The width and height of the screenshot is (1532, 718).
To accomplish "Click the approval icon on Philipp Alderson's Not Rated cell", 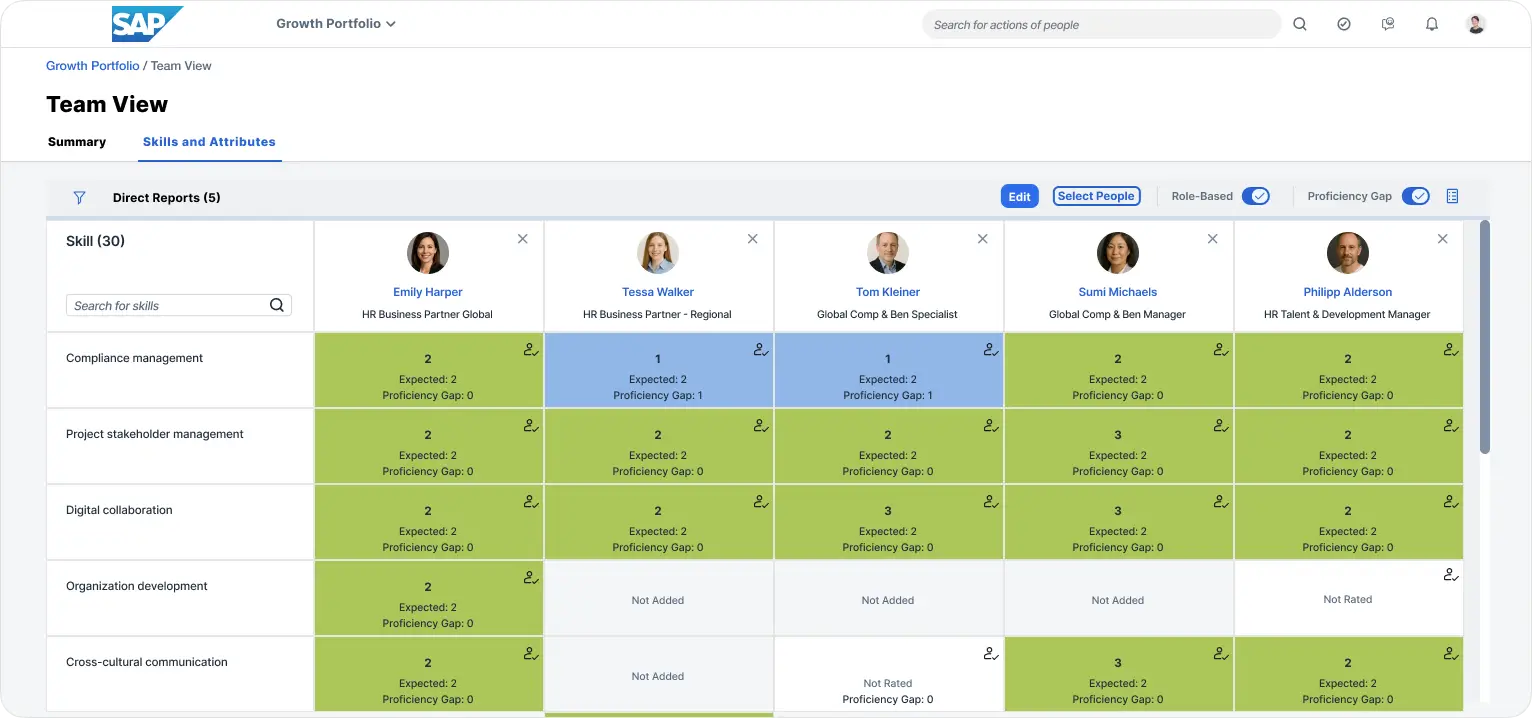I will tap(1451, 574).
